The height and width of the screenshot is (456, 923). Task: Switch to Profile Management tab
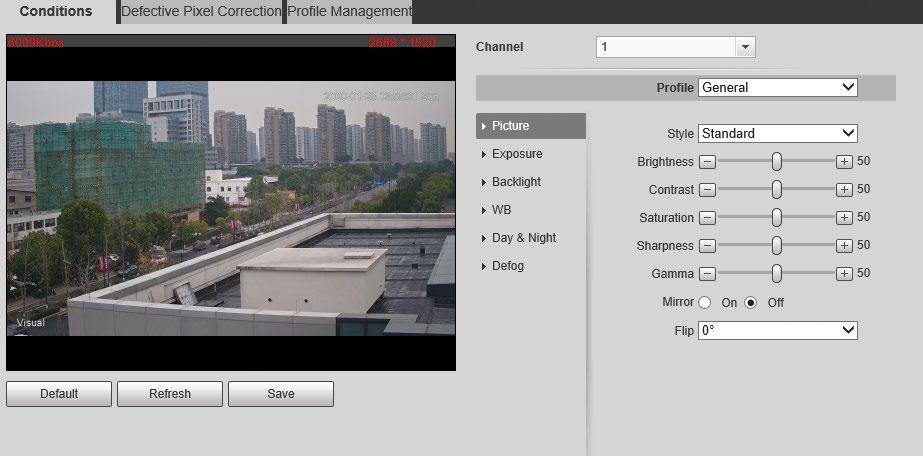[x=349, y=11]
